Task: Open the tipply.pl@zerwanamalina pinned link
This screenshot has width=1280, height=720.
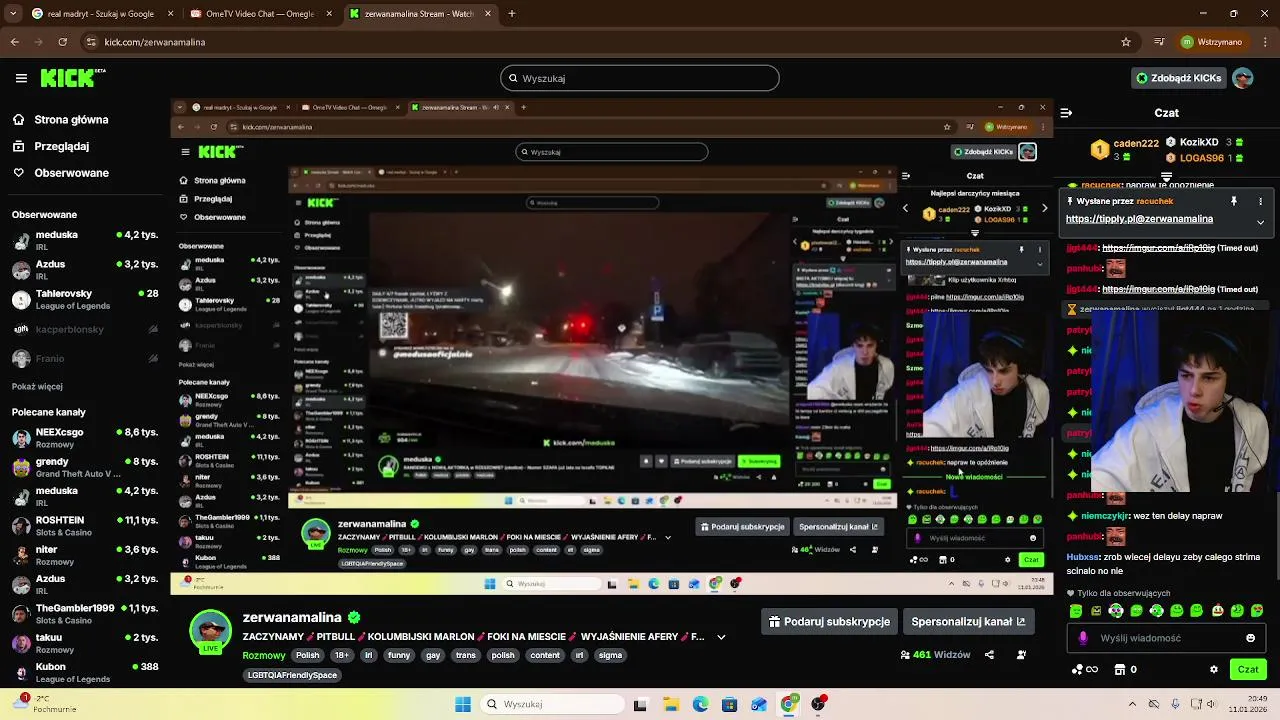Action: click(1139, 219)
